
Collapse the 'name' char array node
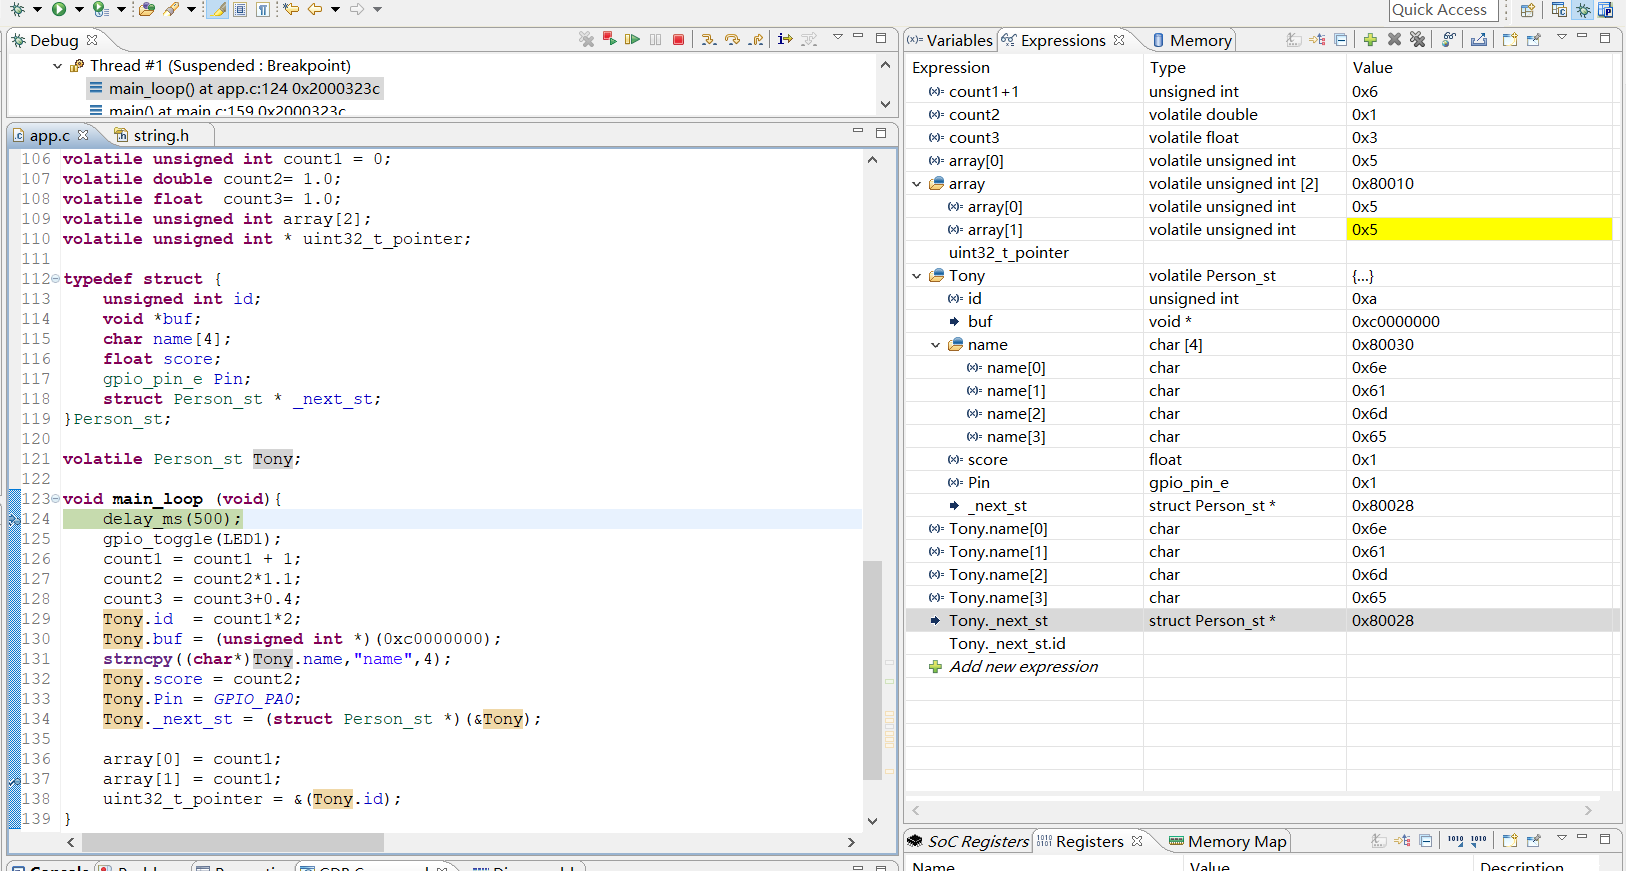[936, 345]
